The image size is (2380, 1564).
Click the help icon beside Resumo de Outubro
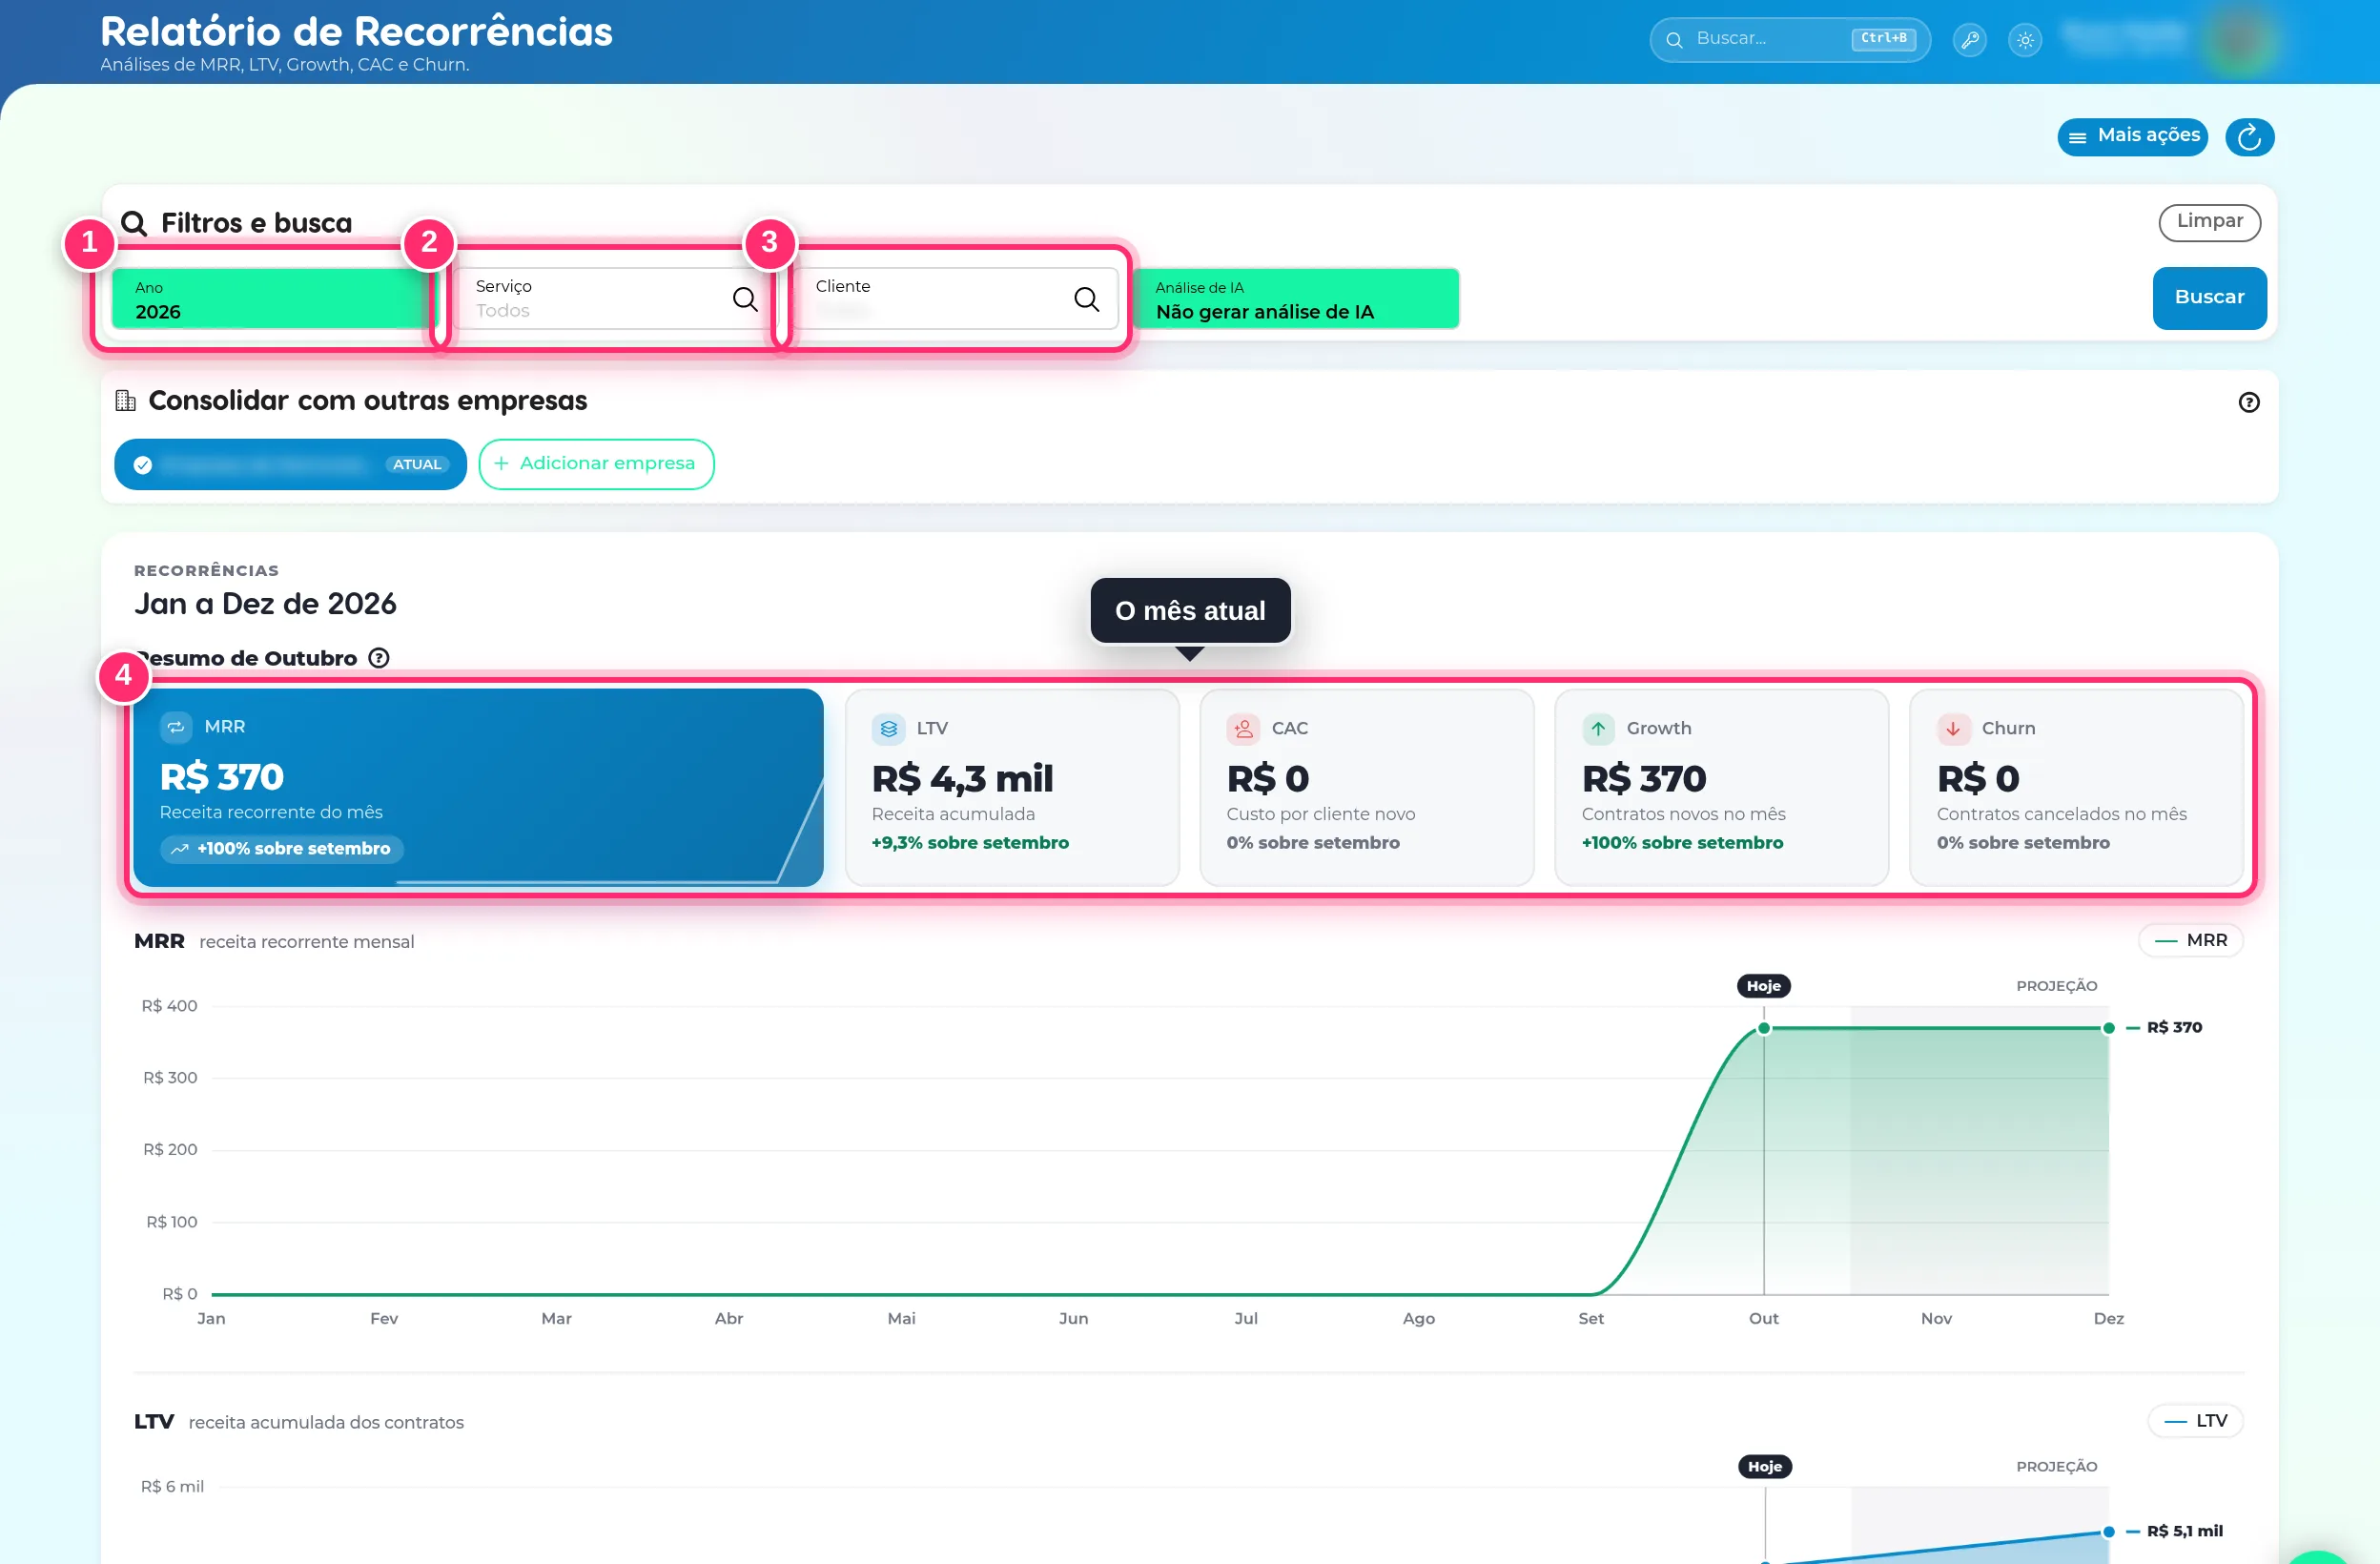379,658
